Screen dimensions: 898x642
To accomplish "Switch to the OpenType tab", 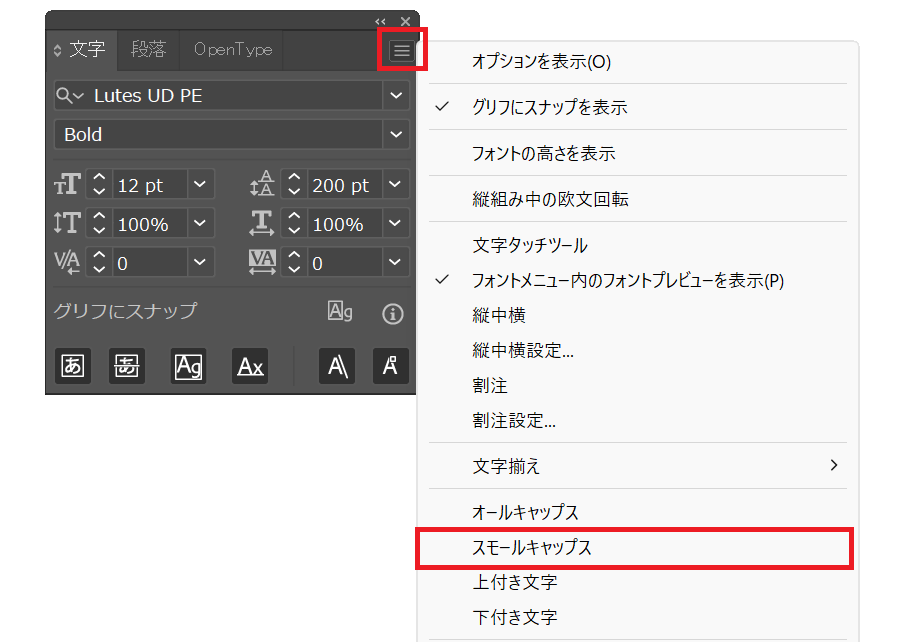I will pyautogui.click(x=232, y=49).
